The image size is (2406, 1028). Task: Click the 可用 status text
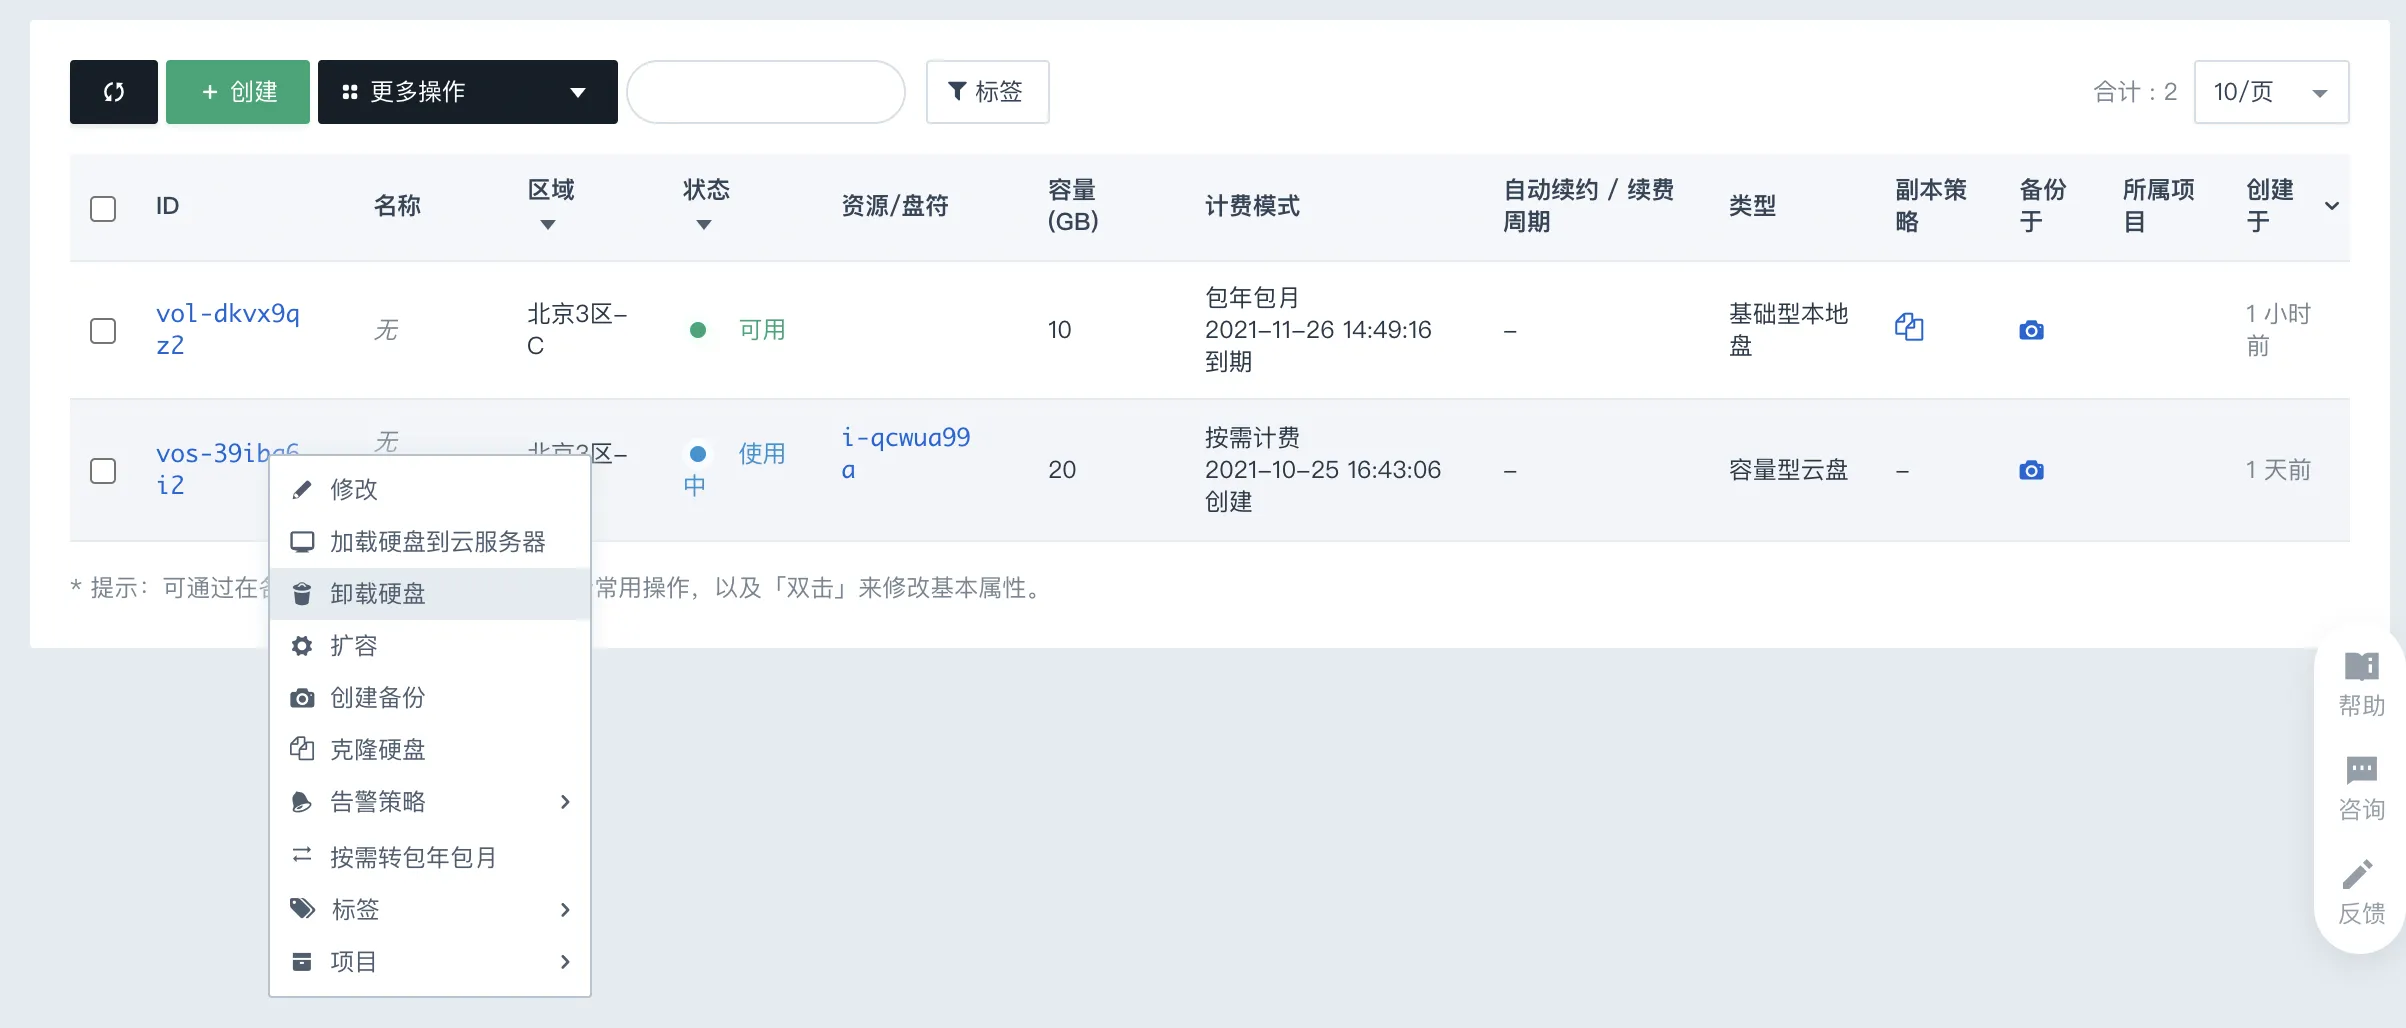(x=761, y=330)
